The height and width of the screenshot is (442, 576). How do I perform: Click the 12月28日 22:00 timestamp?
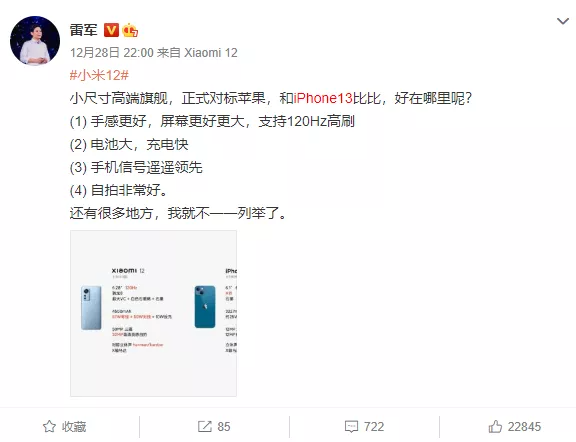[x=112, y=53]
